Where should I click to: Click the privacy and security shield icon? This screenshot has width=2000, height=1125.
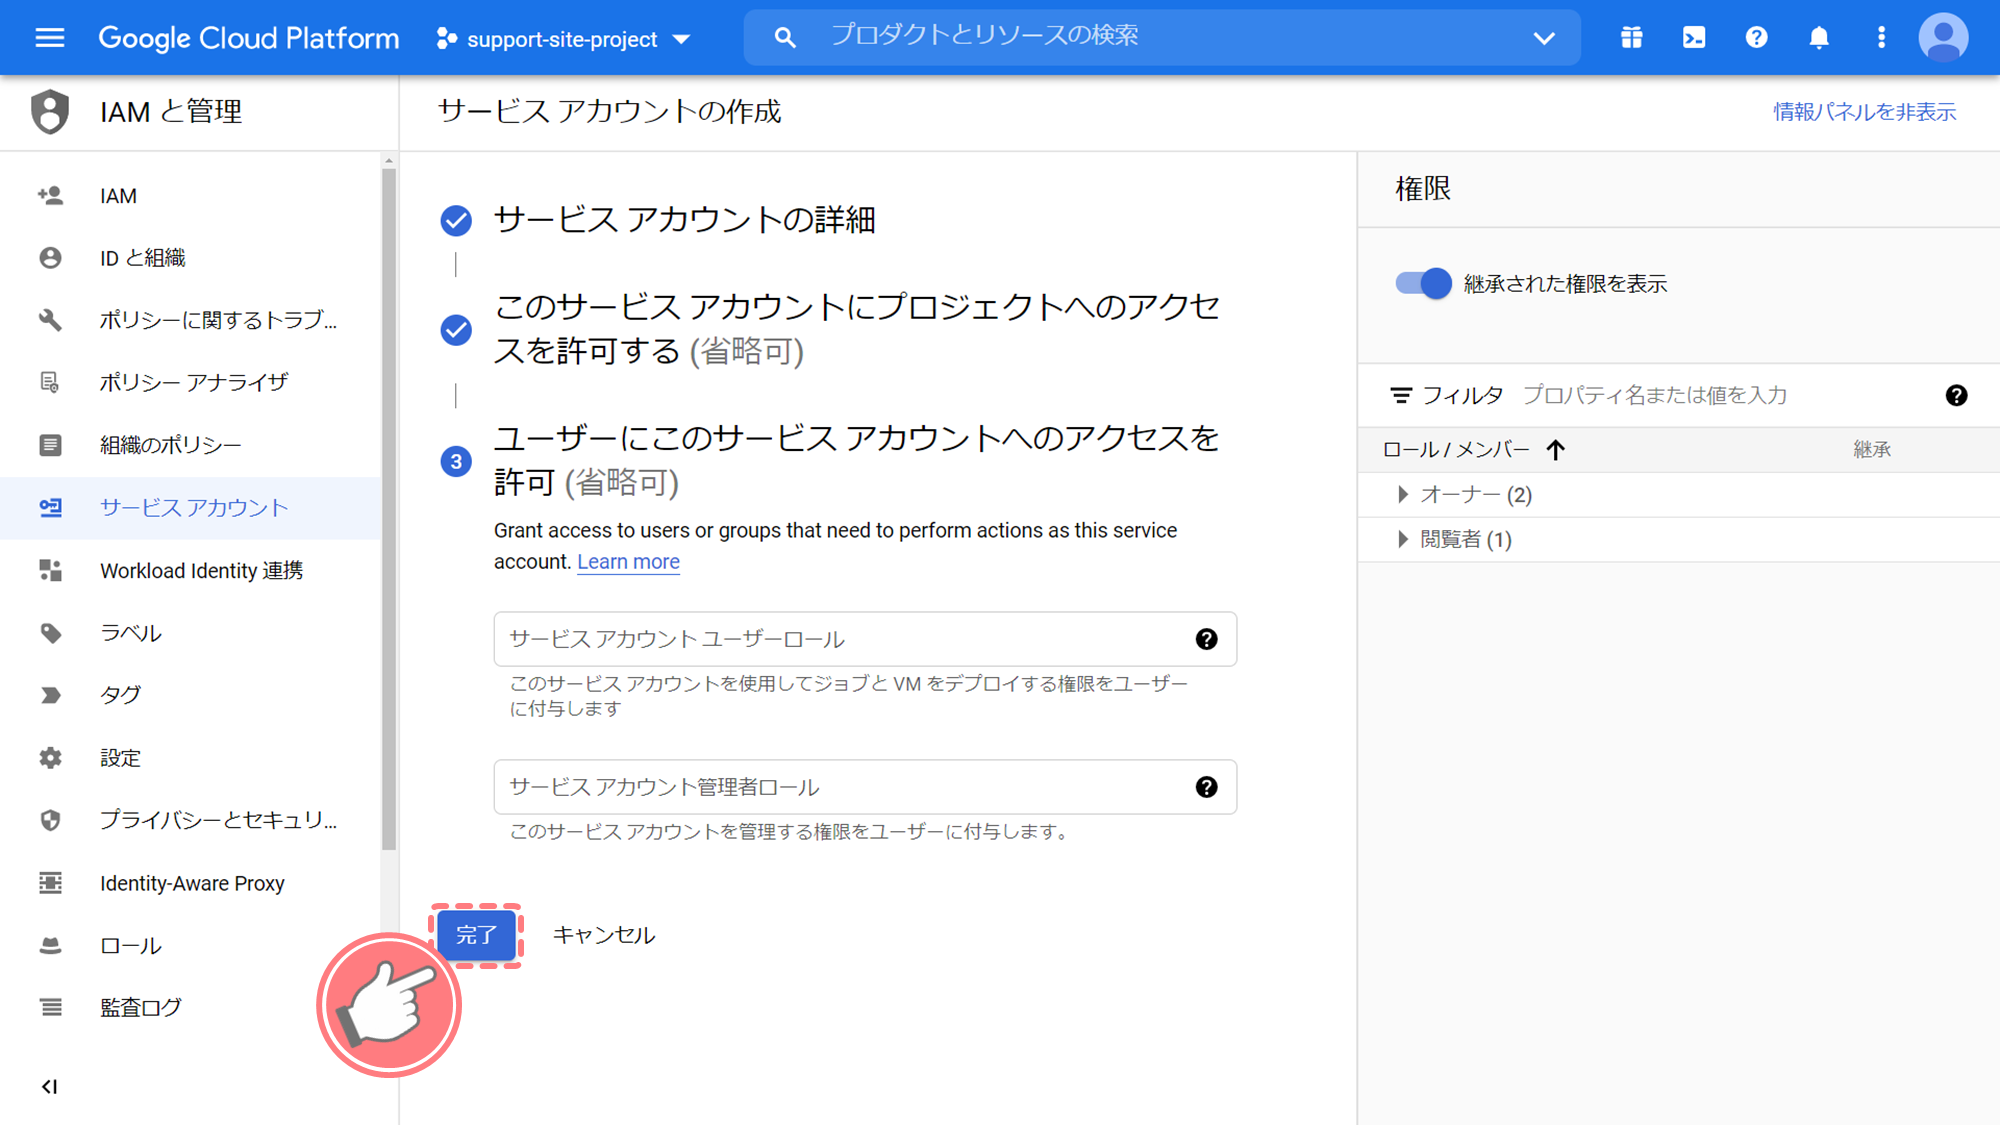pyautogui.click(x=50, y=820)
